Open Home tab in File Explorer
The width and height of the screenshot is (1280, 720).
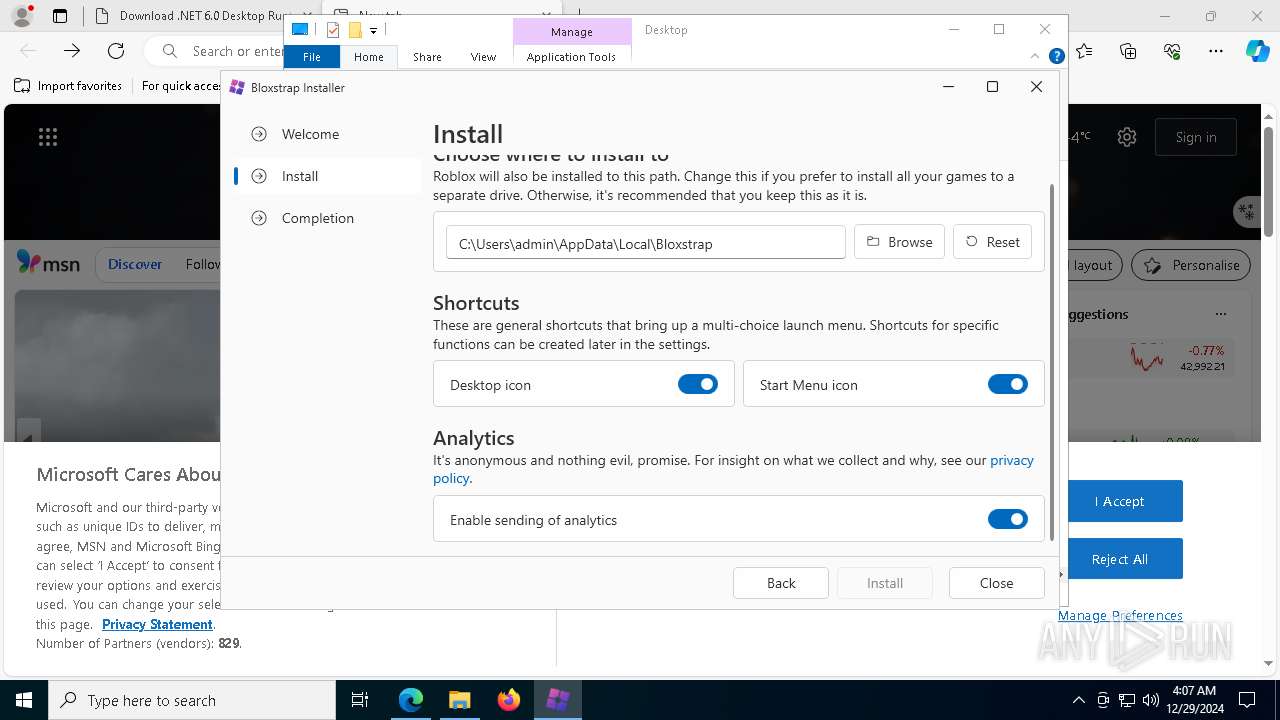(369, 57)
